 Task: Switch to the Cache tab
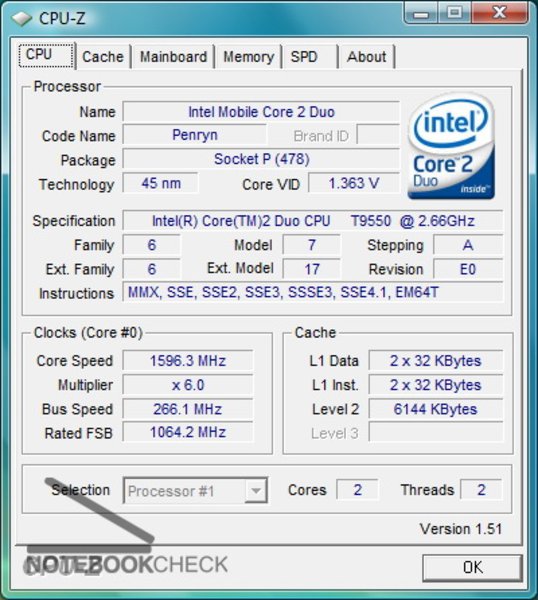pyautogui.click(x=103, y=57)
